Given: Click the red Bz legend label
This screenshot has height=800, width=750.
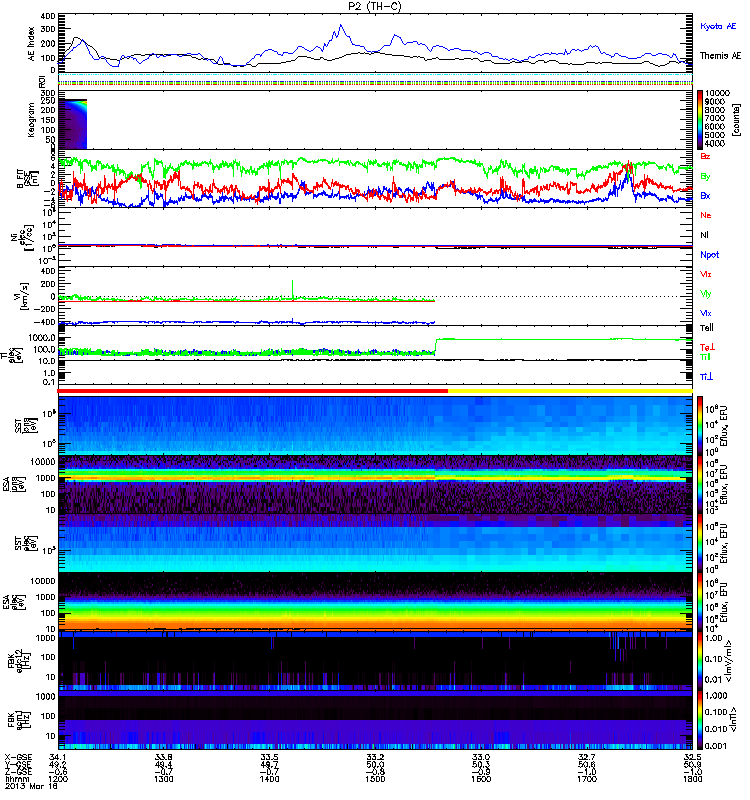Looking at the screenshot, I should pos(705,156).
